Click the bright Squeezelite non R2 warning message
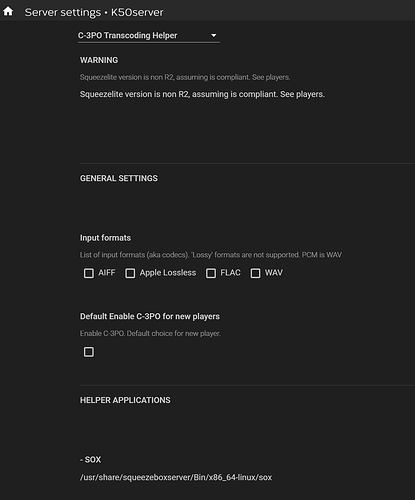The height and width of the screenshot is (500, 415). point(202,94)
